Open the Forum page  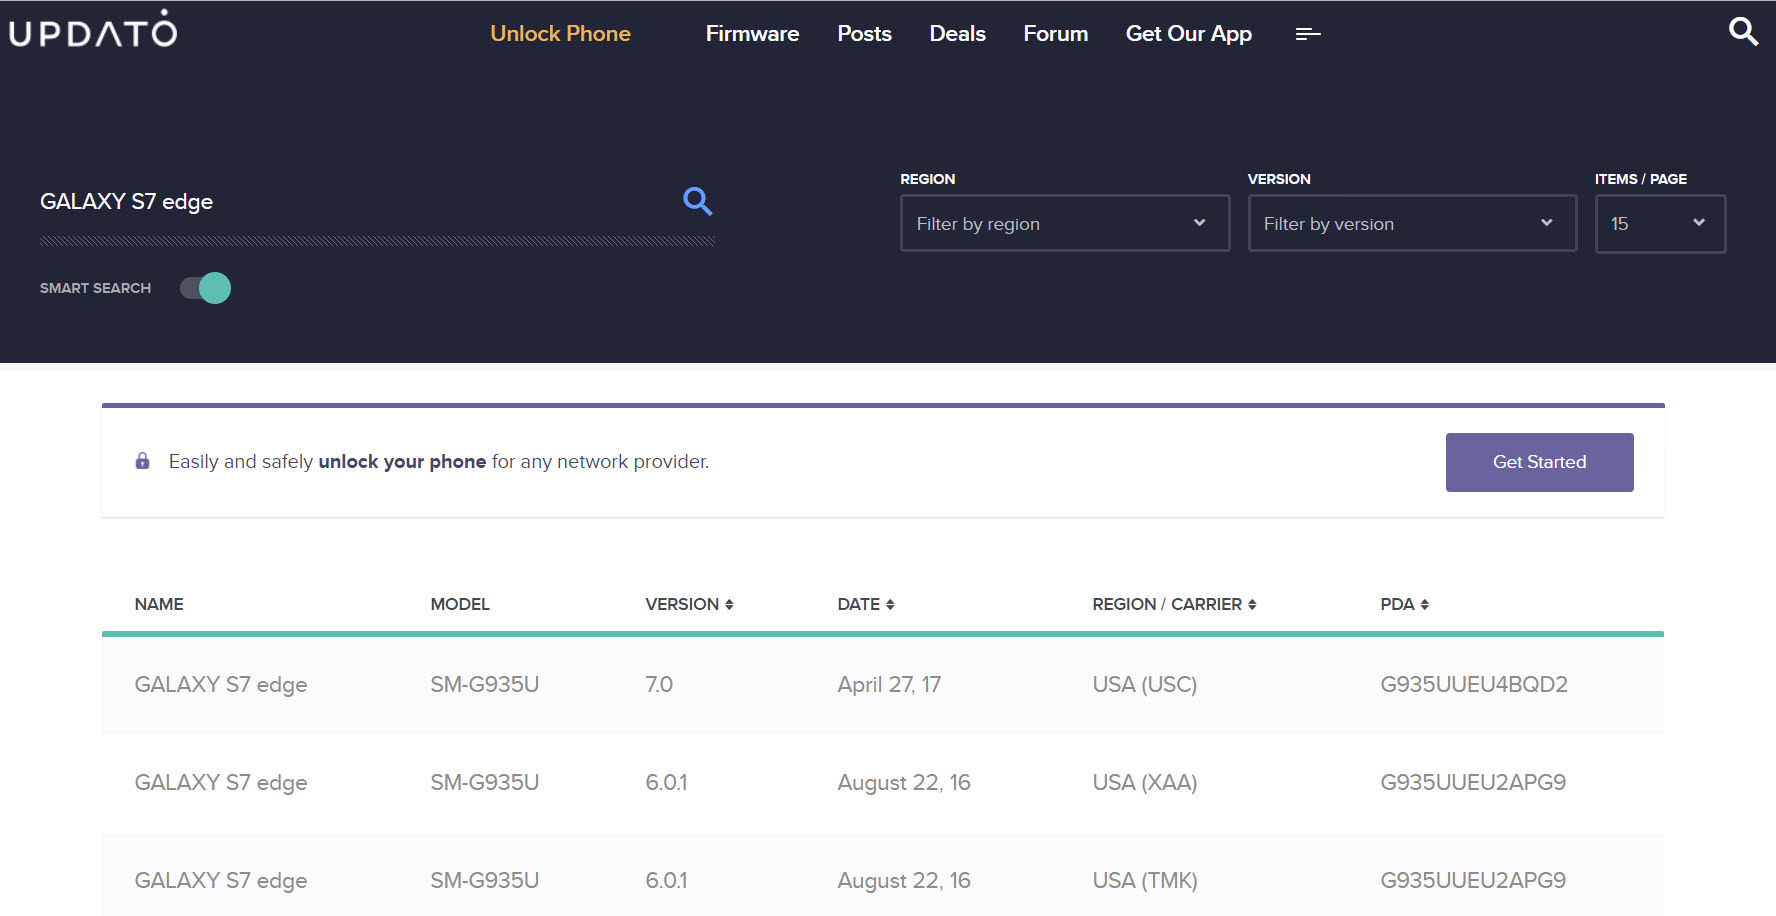point(1055,34)
